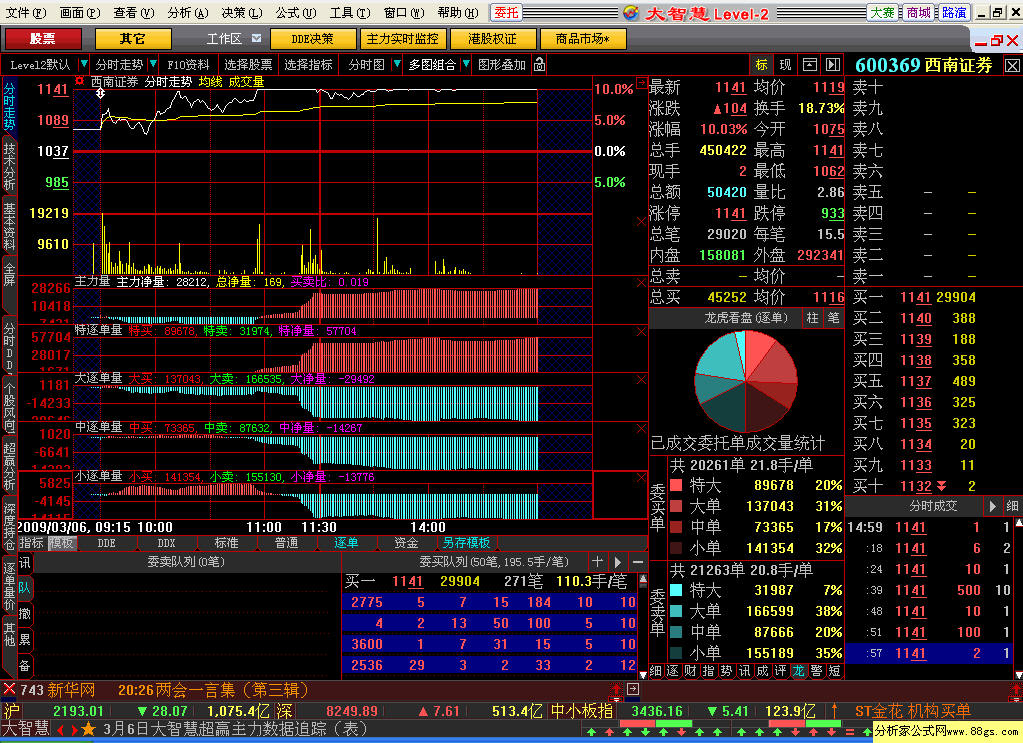Close the 大逐单量 indicator pane
Image resolution: width=1023 pixels, height=743 pixels.
pos(641,380)
